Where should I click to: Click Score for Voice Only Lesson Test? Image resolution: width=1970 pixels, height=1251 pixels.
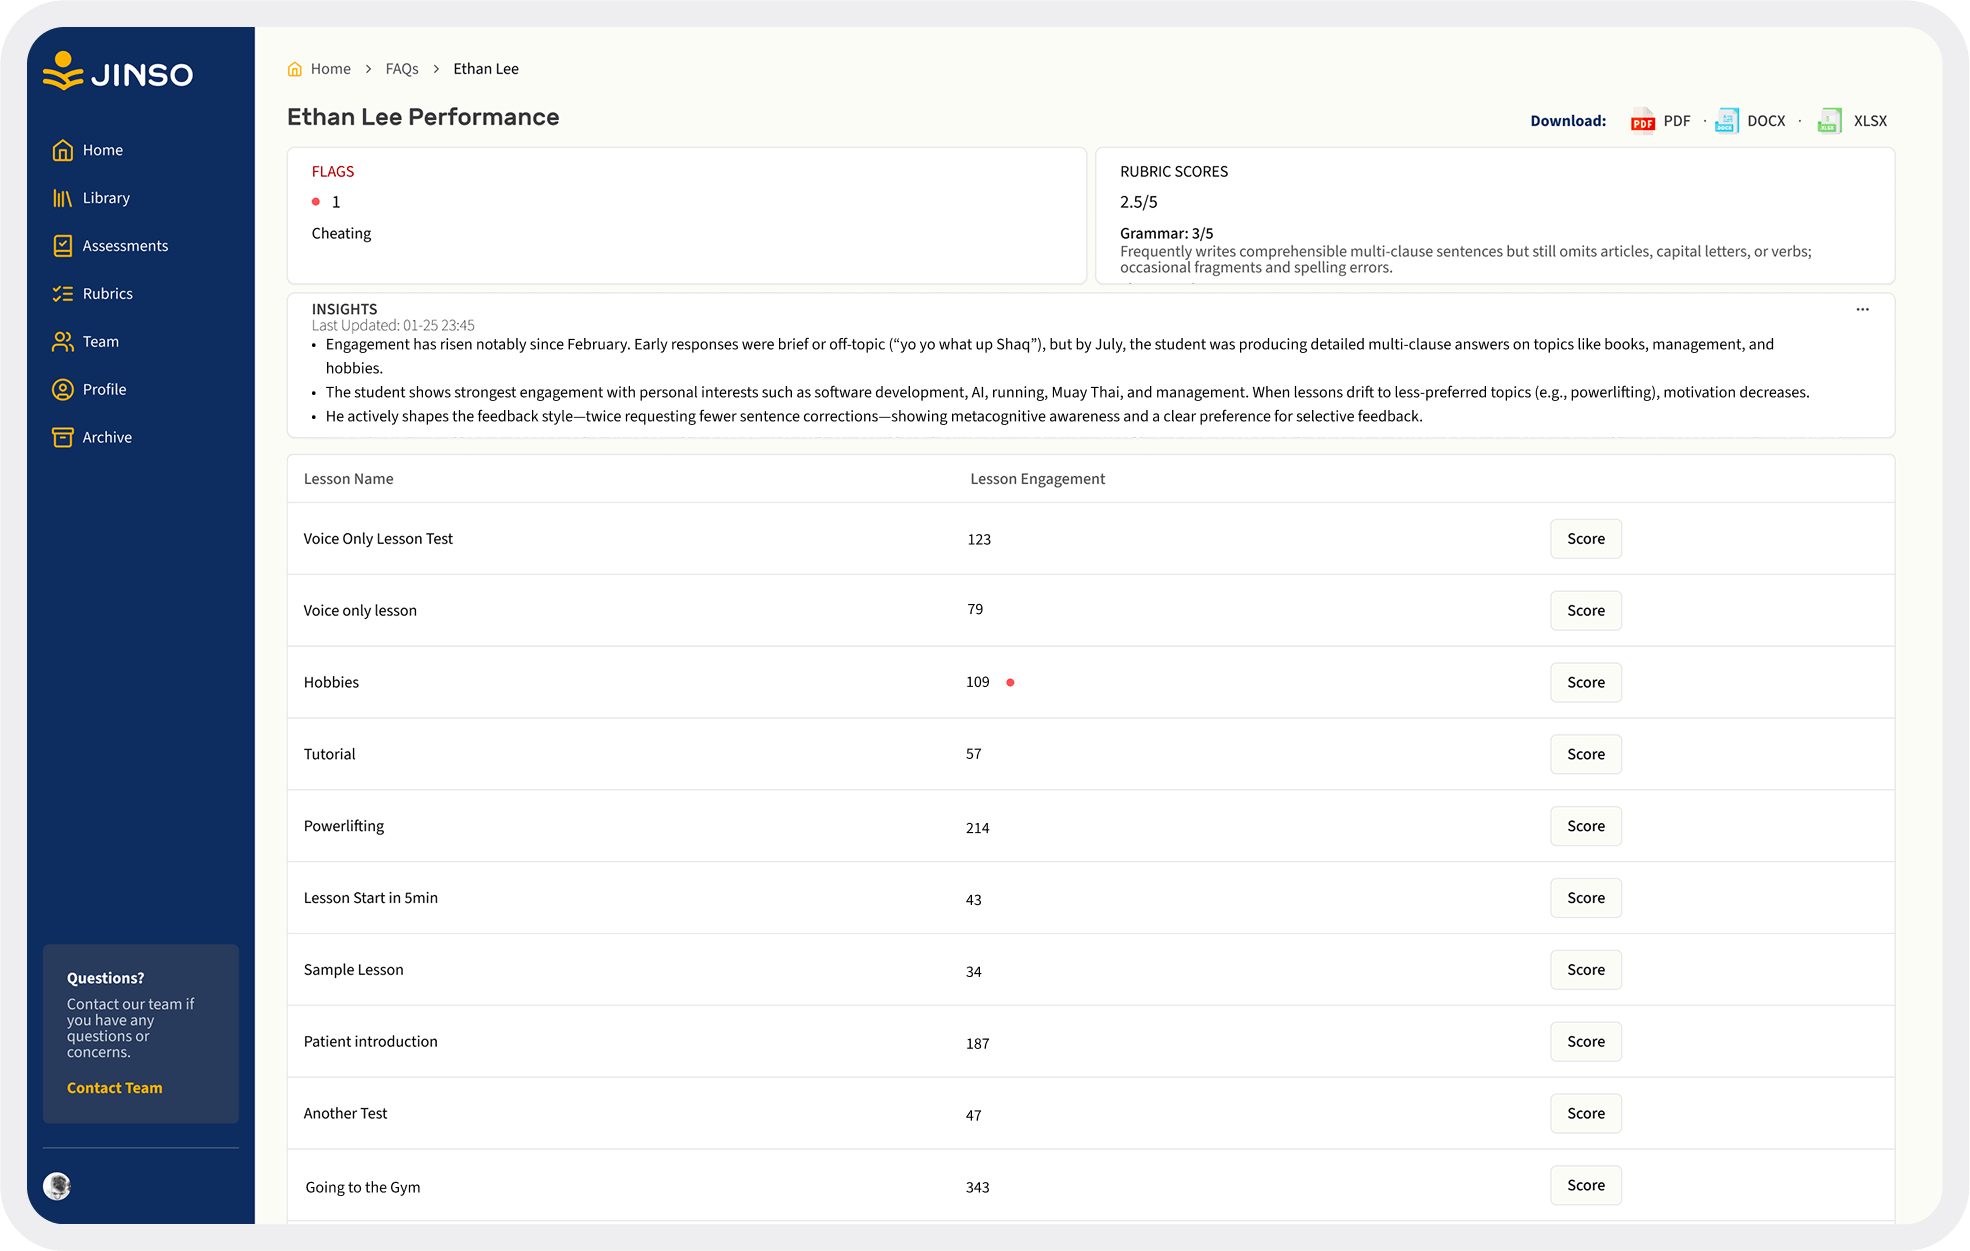point(1585,539)
